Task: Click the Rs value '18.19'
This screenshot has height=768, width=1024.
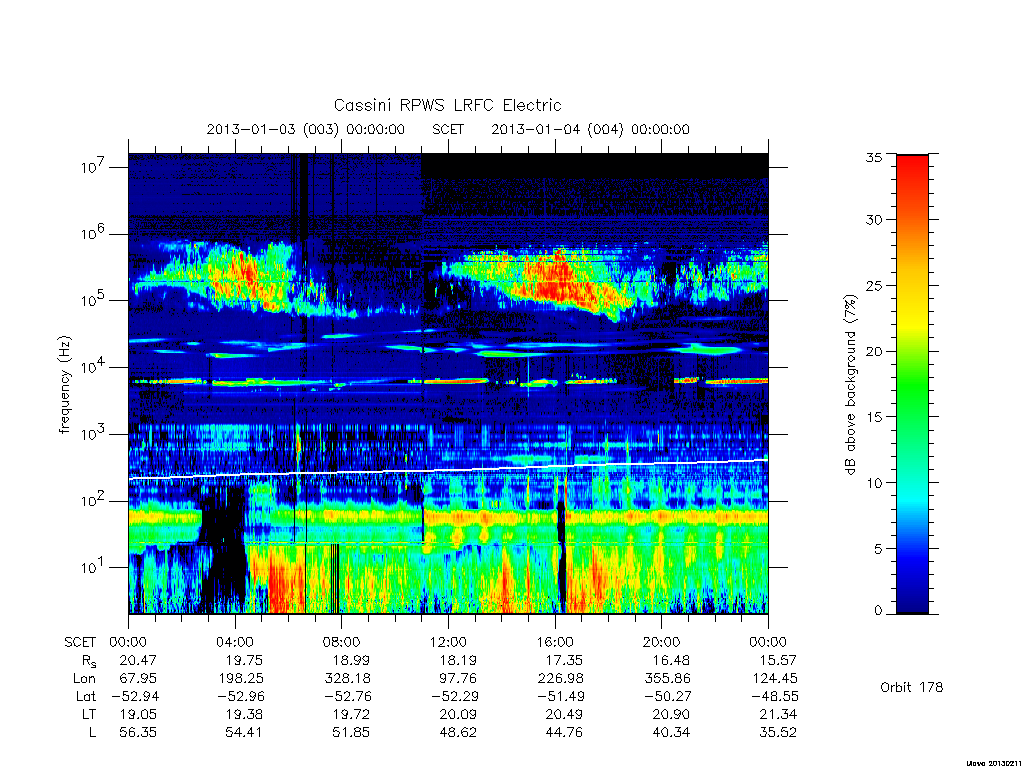Action: 458,660
